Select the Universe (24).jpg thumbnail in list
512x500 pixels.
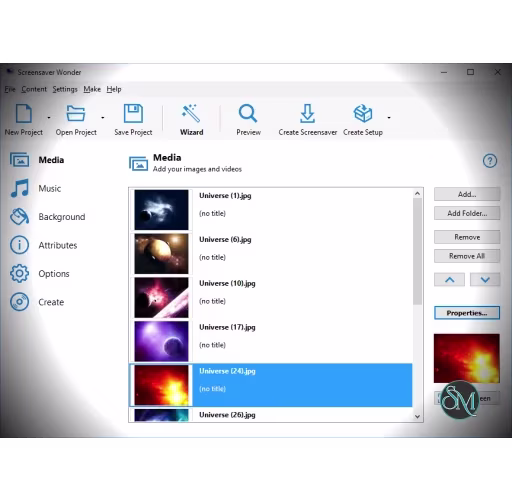161,385
